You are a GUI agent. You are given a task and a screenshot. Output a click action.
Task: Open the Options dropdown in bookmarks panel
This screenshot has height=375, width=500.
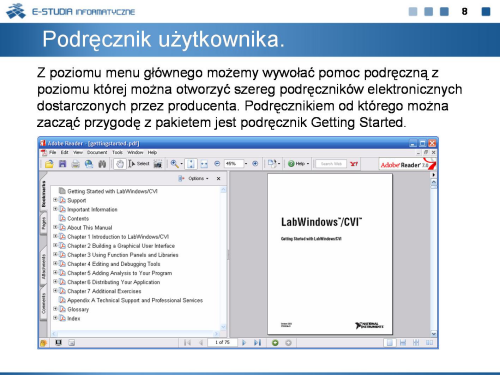198,178
